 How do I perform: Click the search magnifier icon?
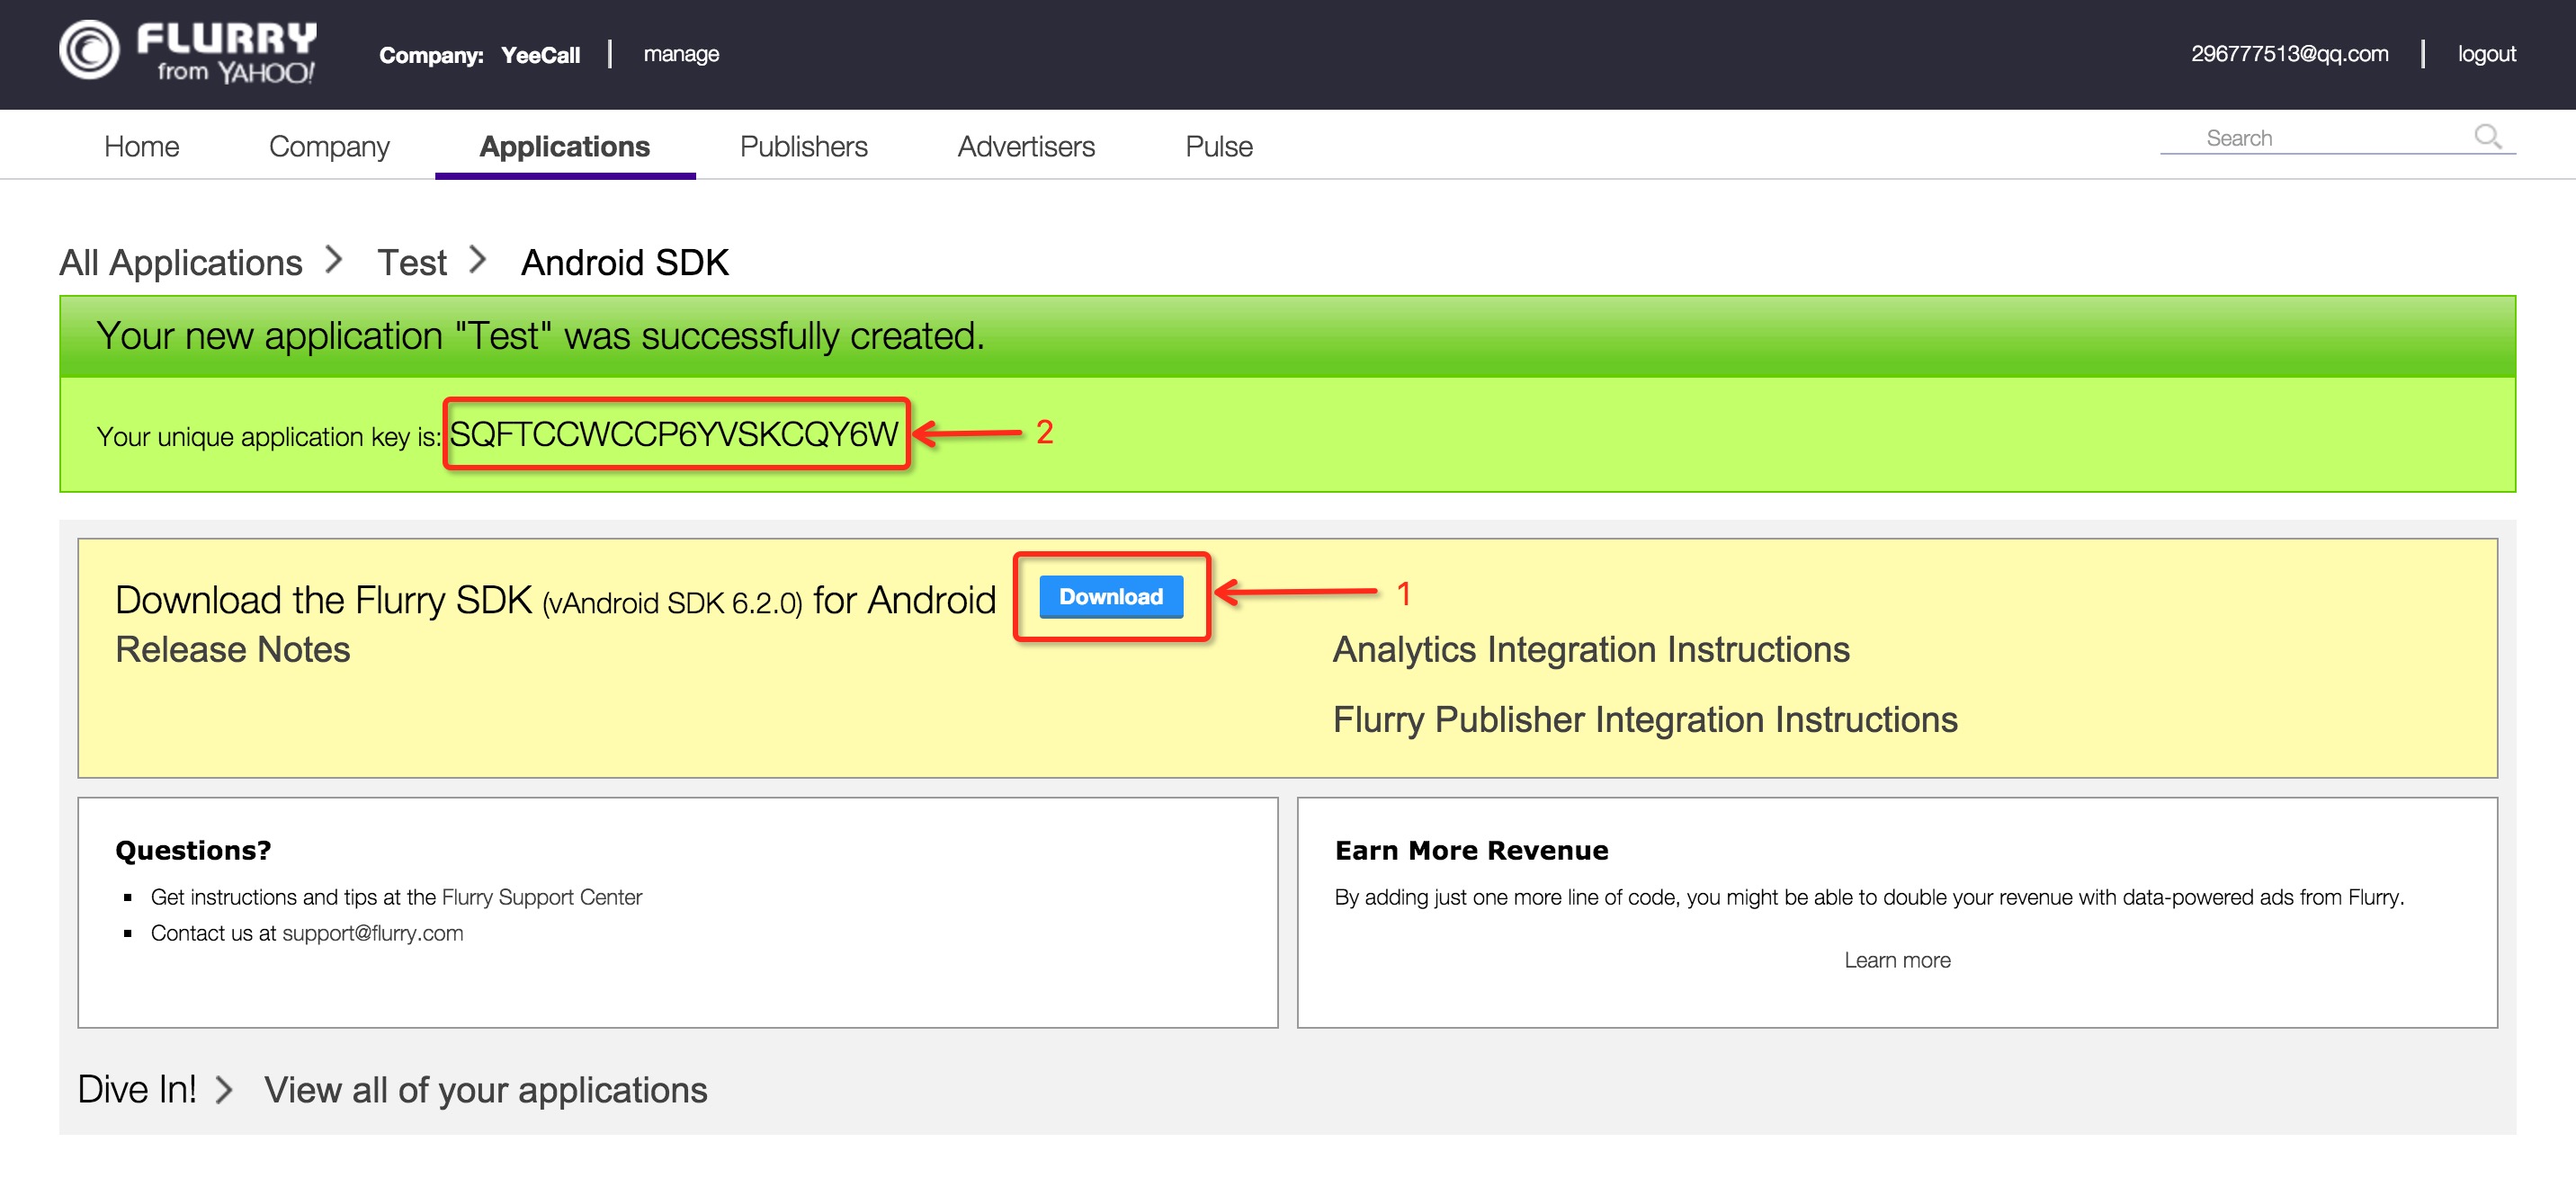pyautogui.click(x=2488, y=136)
